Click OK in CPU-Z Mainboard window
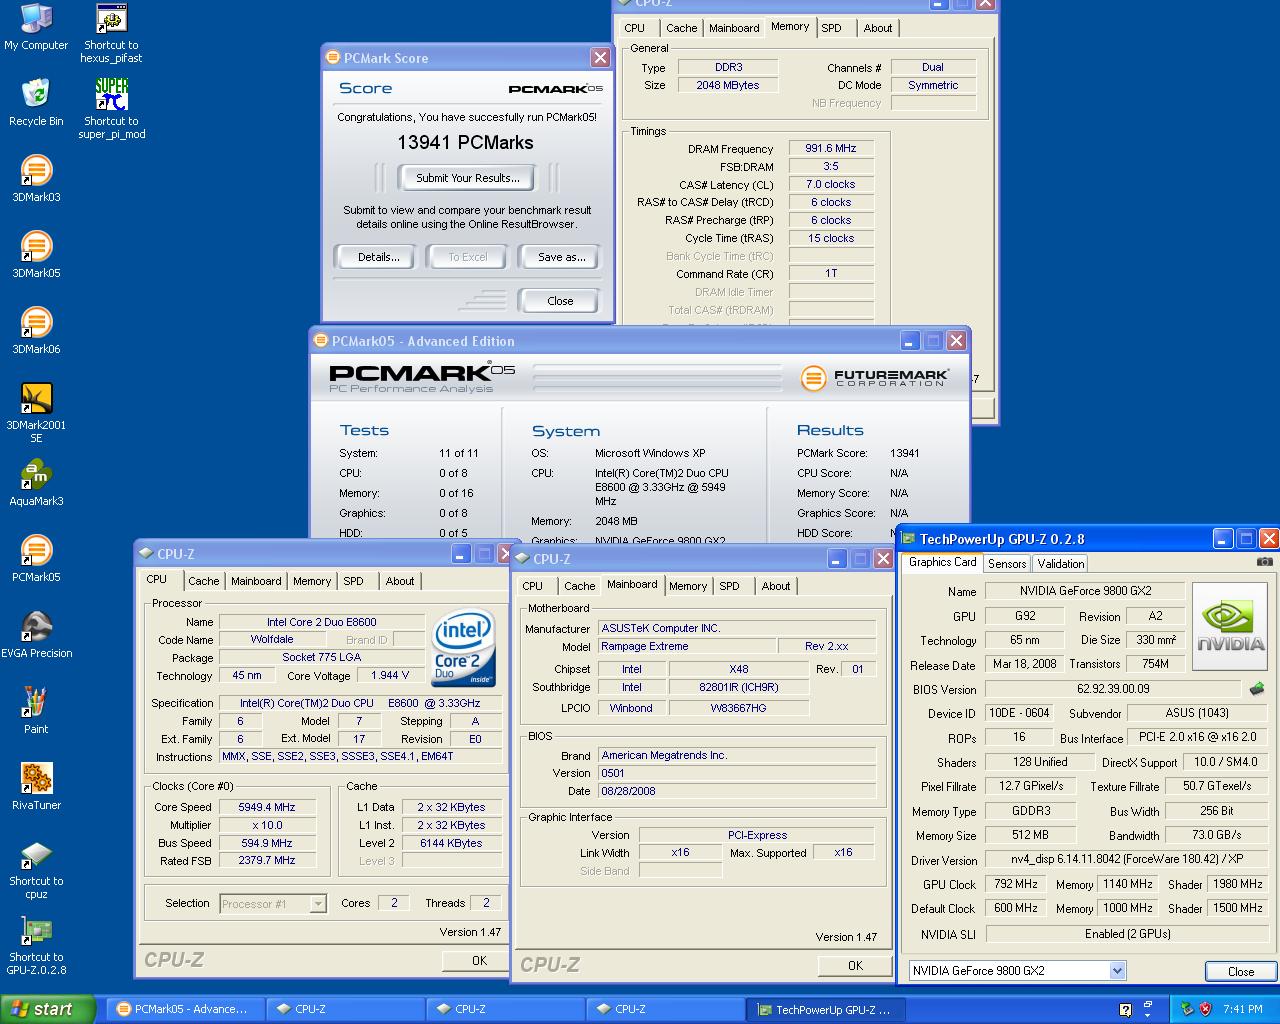The width and height of the screenshot is (1280, 1024). 855,965
